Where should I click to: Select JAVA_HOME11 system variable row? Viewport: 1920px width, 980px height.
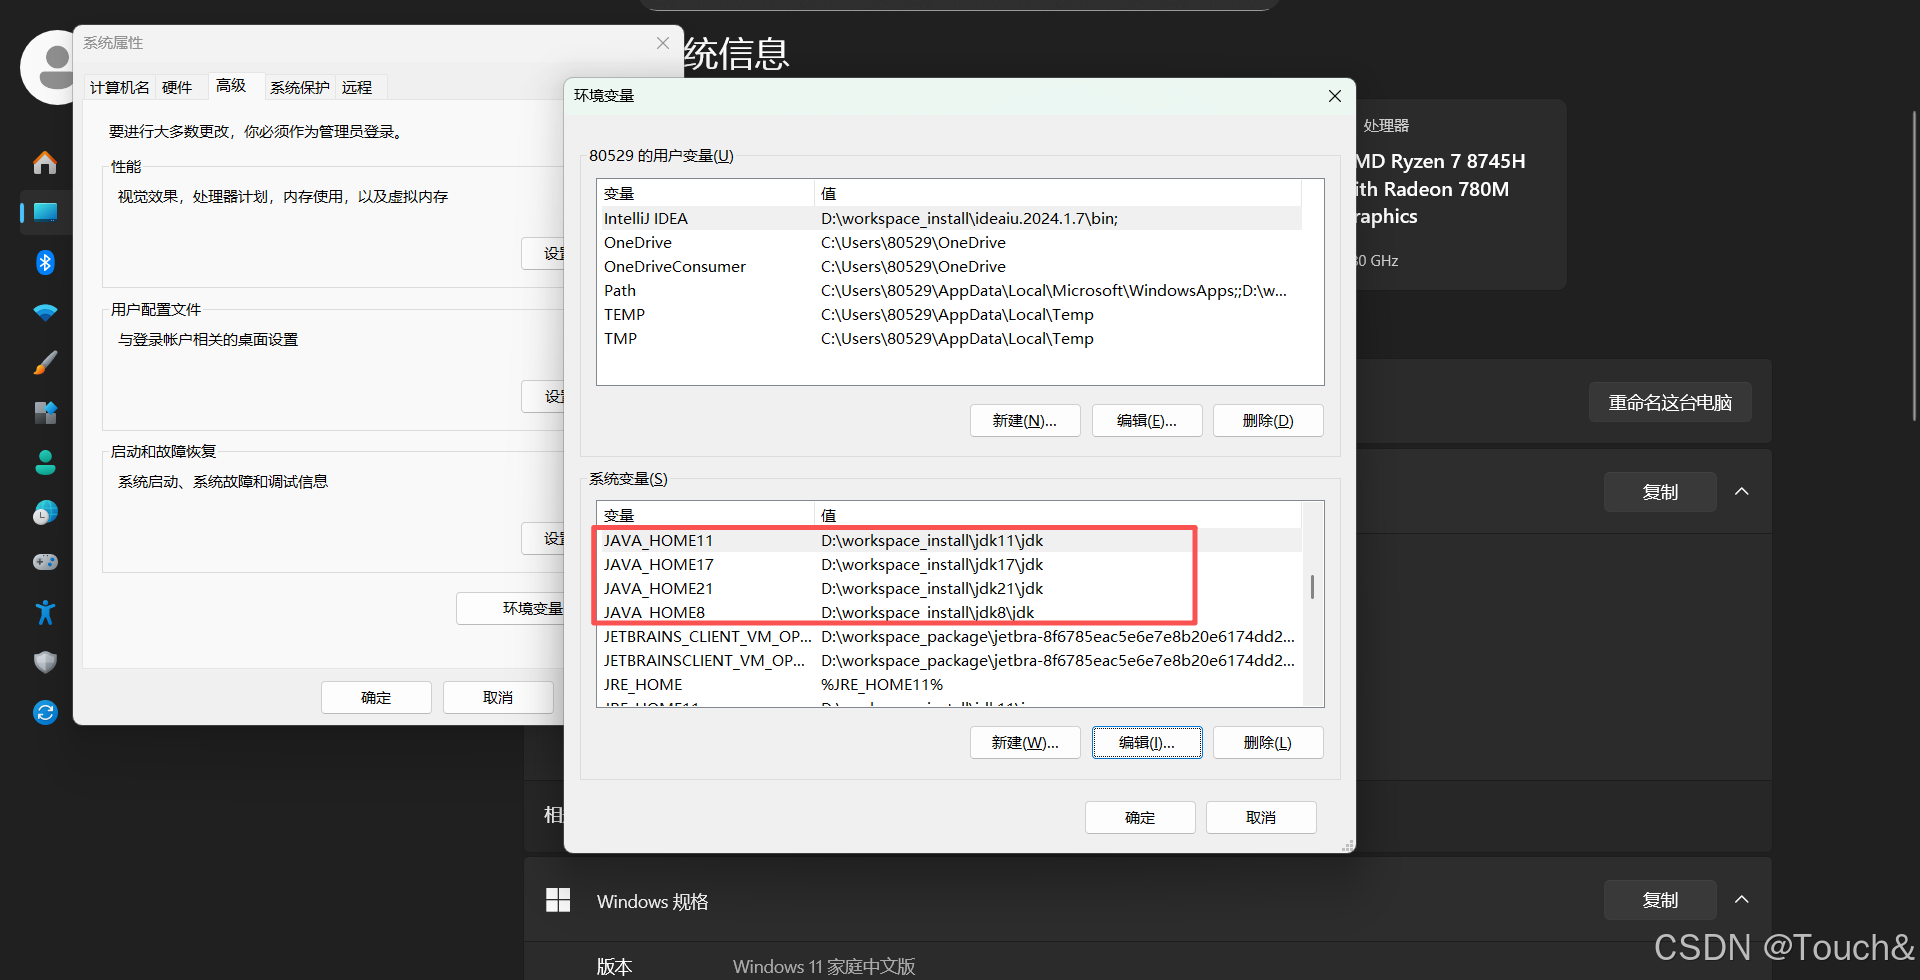tap(949, 541)
